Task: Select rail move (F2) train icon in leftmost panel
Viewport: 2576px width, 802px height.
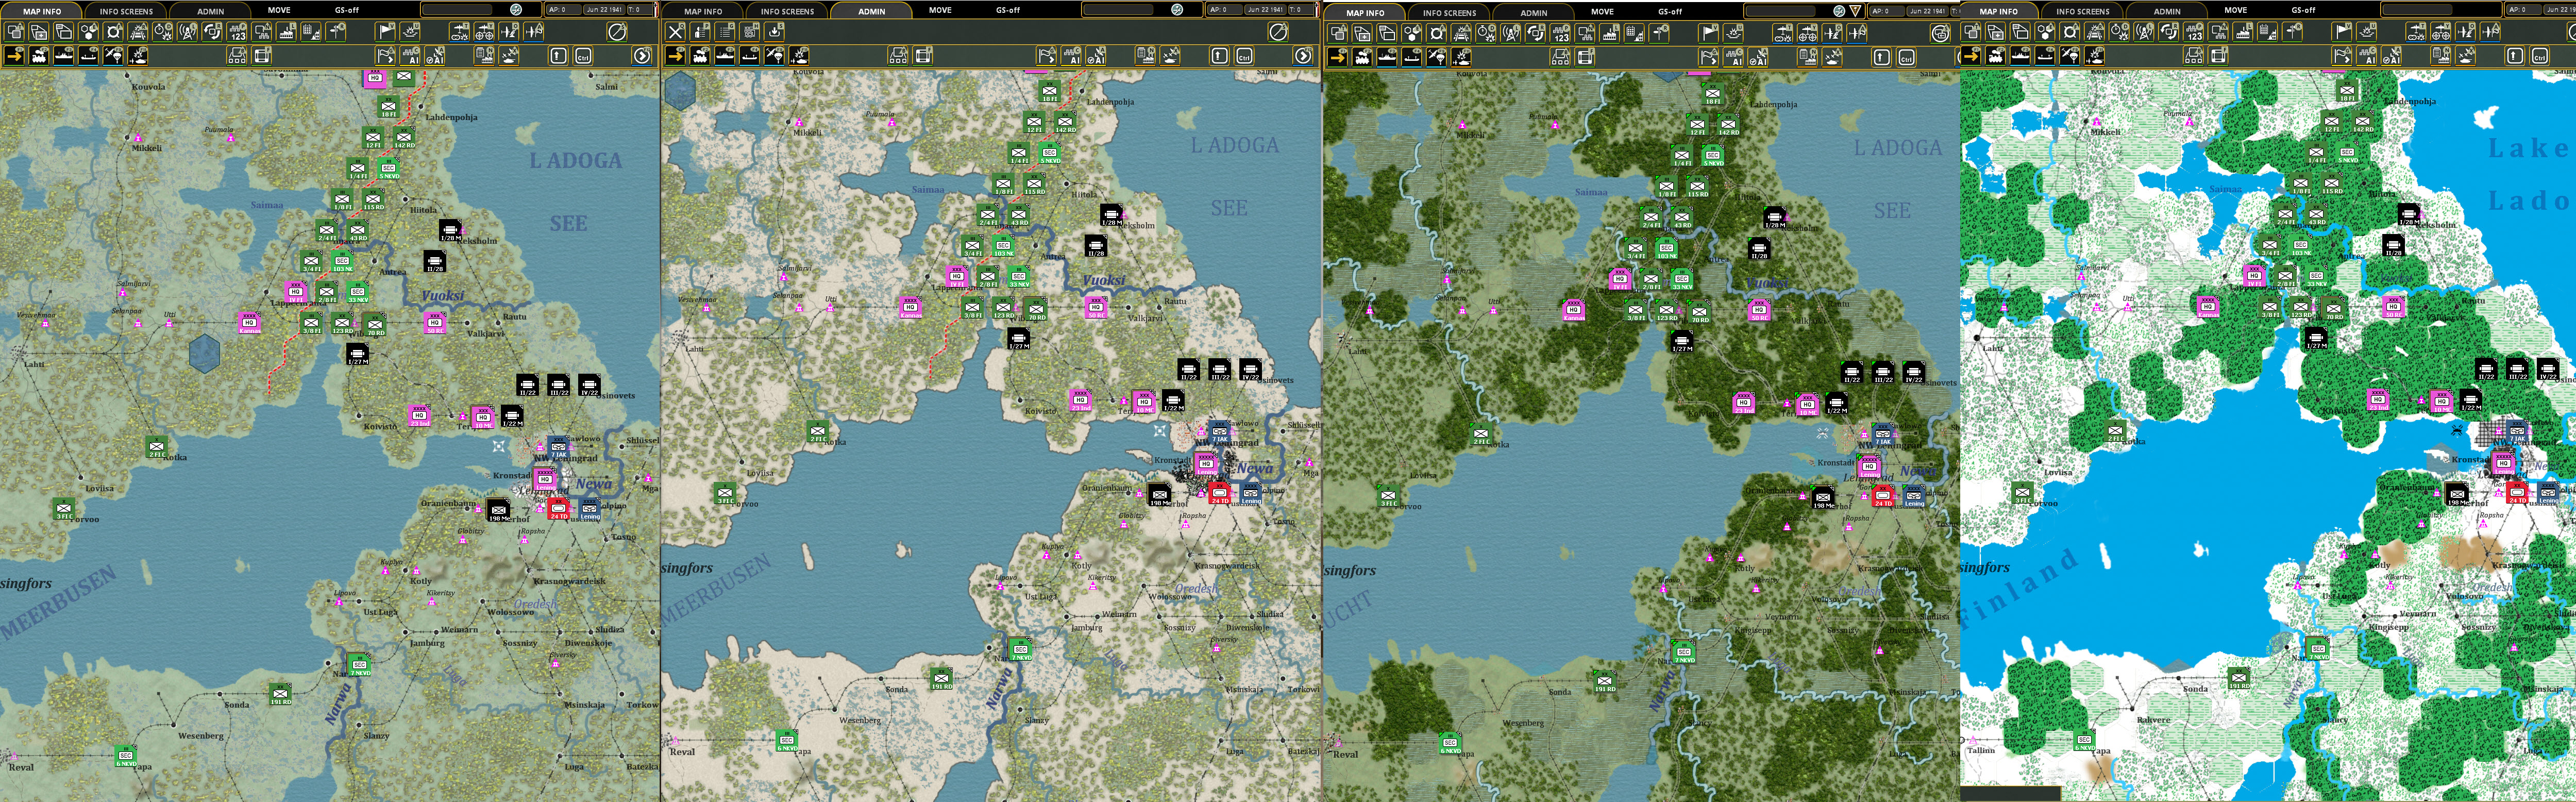Action: point(39,56)
